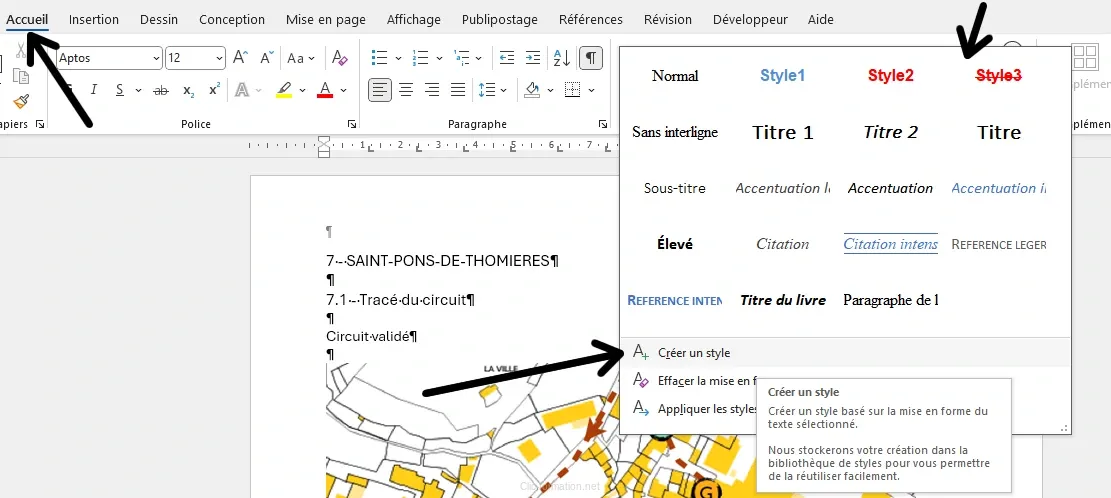Apply the Titre du livre style

click(x=782, y=300)
